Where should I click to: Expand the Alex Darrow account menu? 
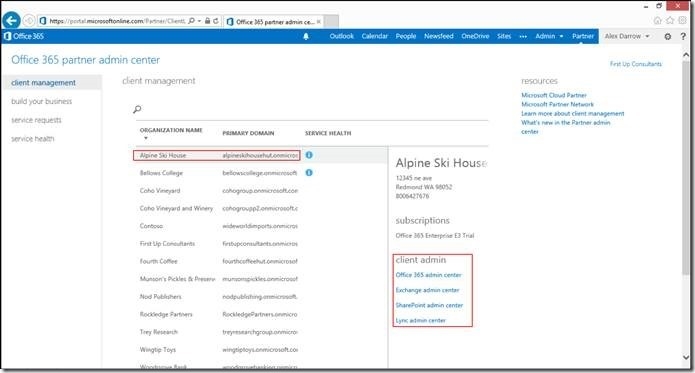pyautogui.click(x=627, y=36)
